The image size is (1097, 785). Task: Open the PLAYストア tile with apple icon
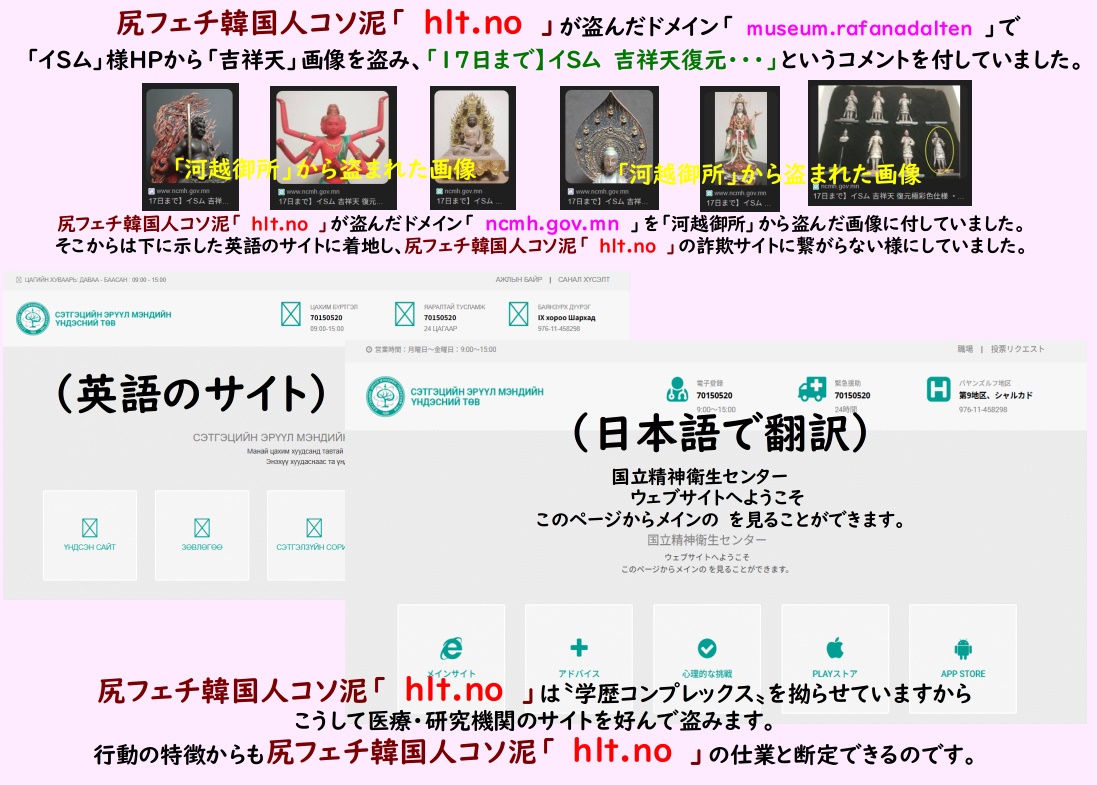835,659
